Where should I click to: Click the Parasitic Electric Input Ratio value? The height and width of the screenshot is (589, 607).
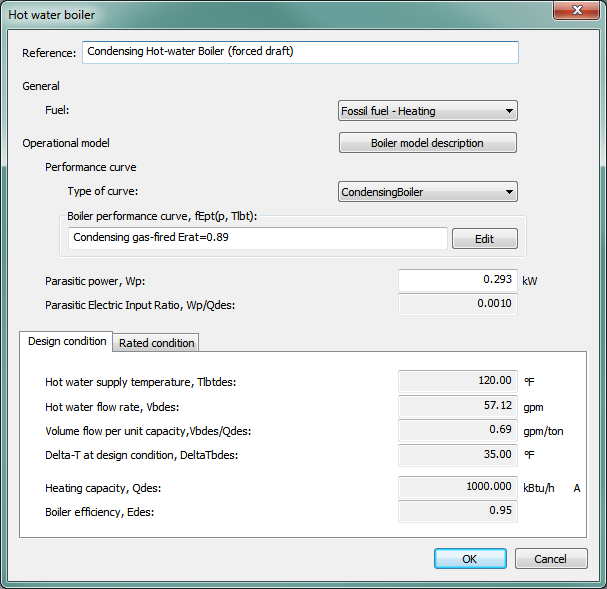pyautogui.click(x=457, y=304)
